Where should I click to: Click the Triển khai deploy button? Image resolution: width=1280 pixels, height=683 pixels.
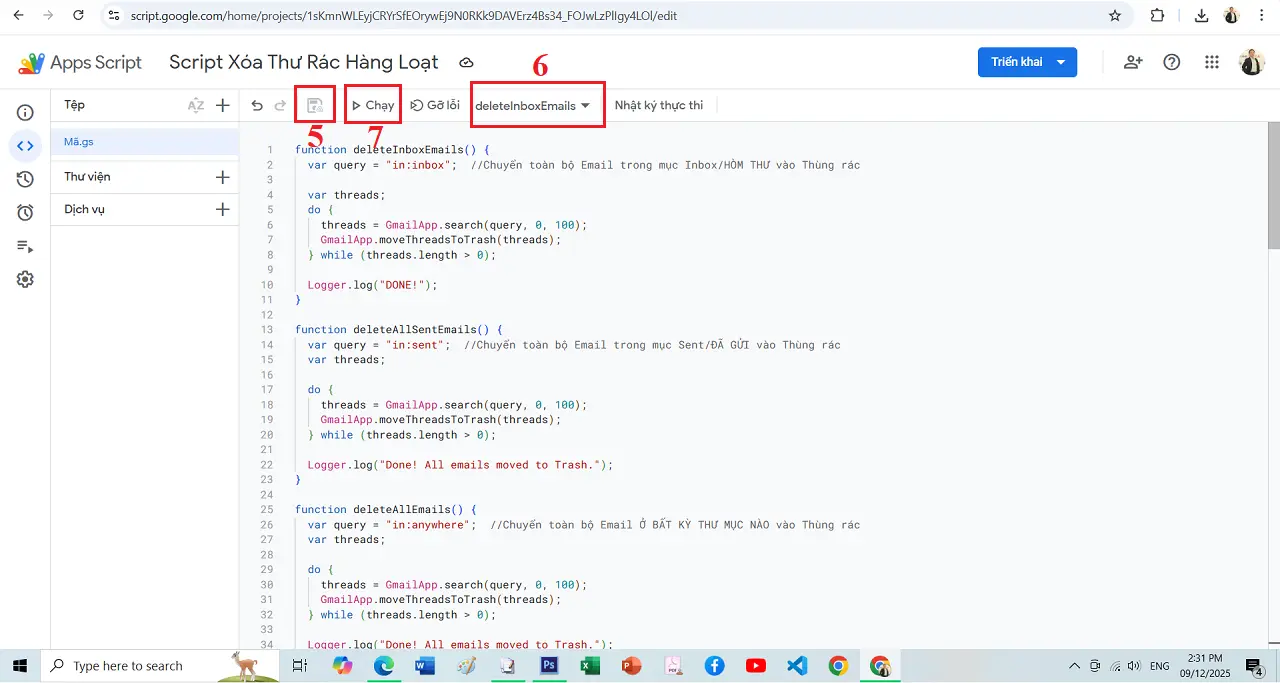(1027, 62)
